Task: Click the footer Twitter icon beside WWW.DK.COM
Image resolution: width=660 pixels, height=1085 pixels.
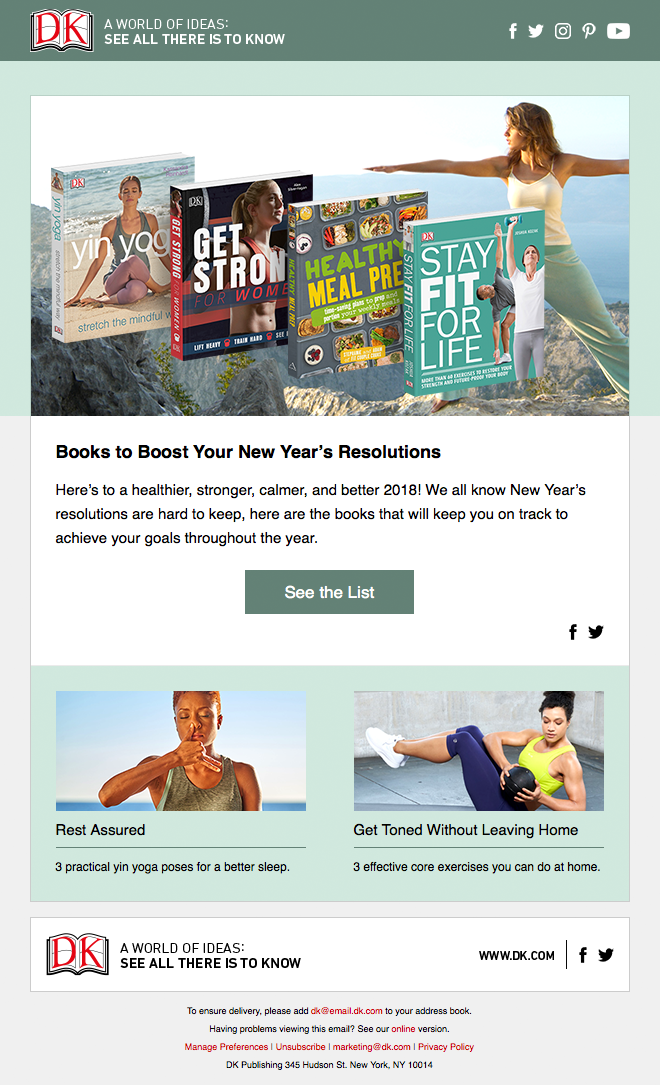Action: click(x=606, y=955)
